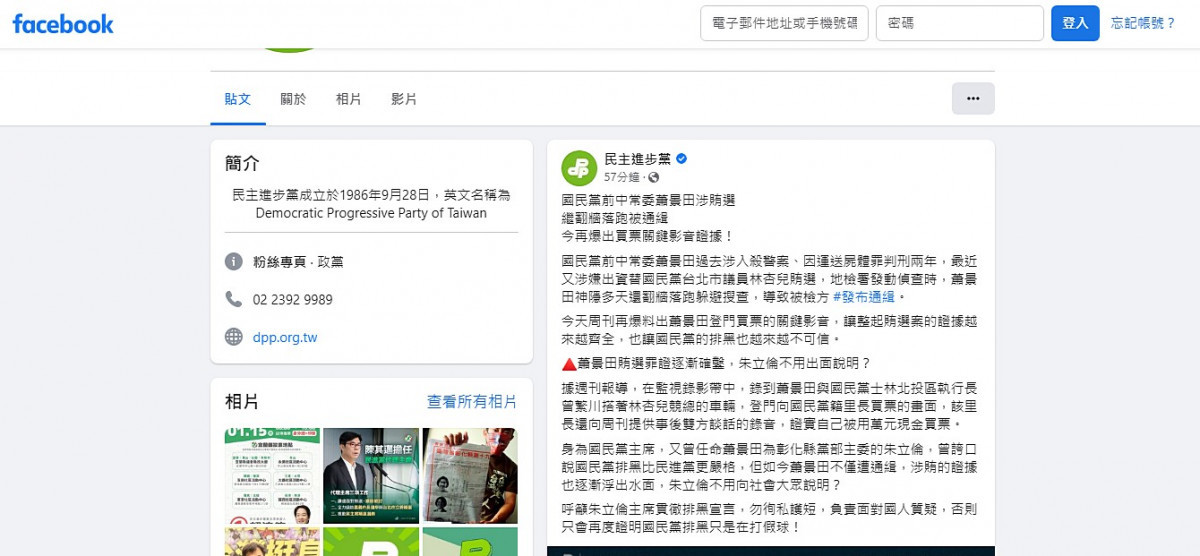Select the 簡介 intro heading
1200x556 pixels.
tap(242, 163)
